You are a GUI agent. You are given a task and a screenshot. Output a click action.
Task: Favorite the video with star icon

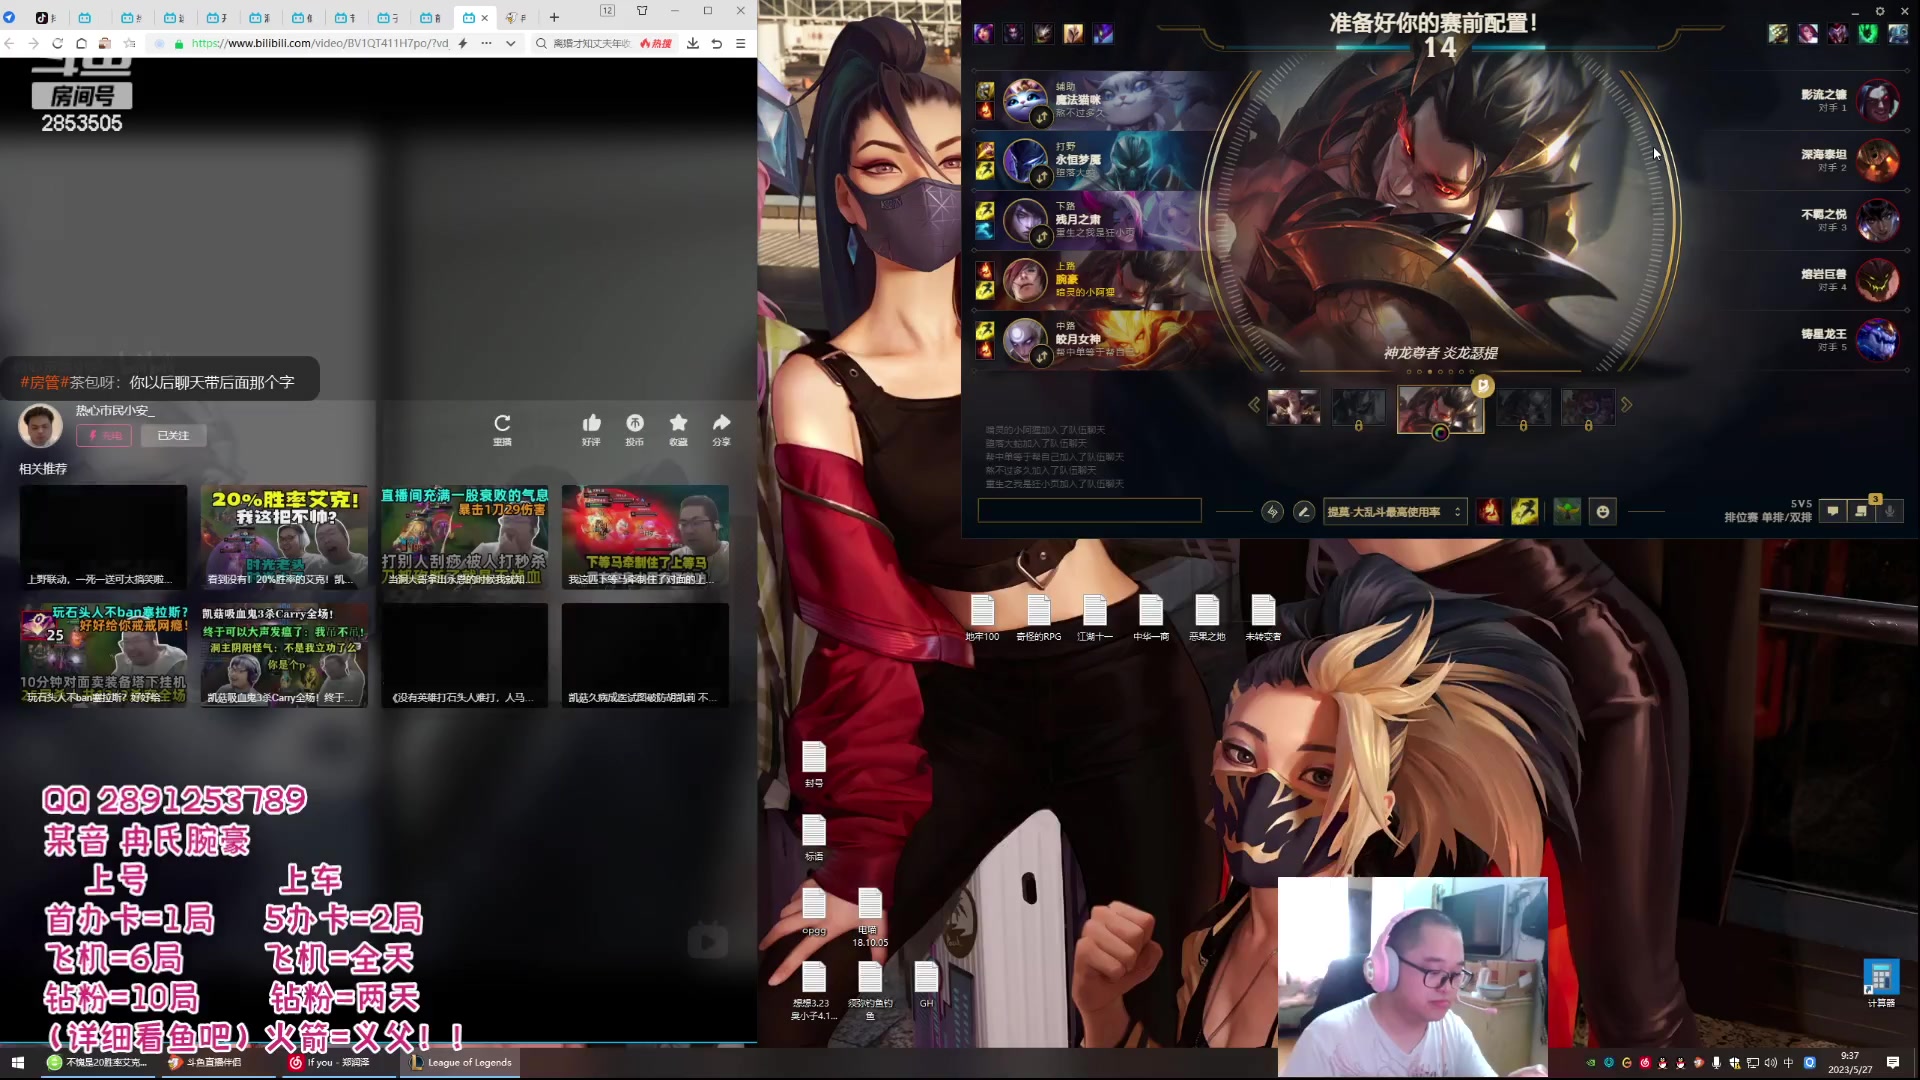point(678,428)
